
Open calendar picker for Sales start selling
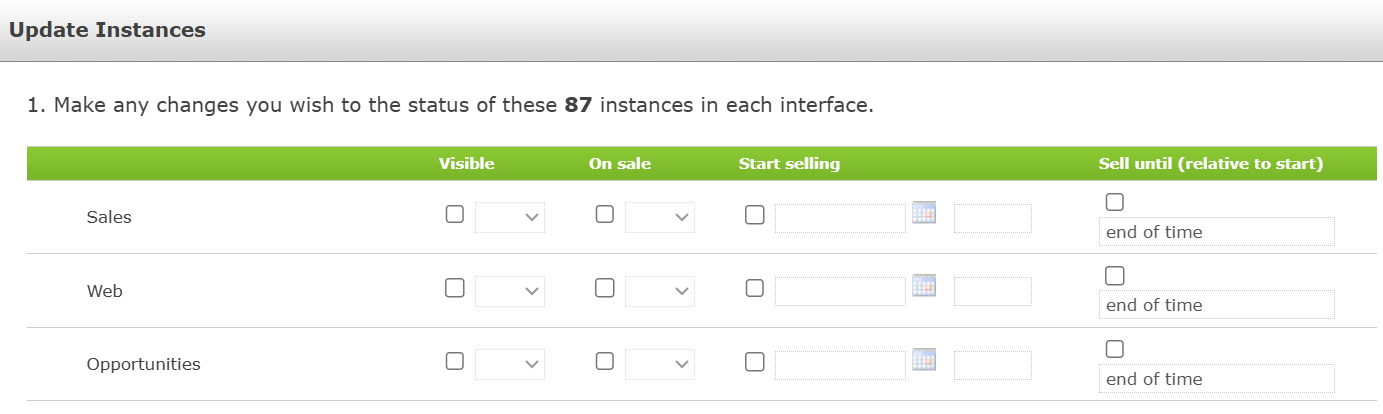(924, 213)
